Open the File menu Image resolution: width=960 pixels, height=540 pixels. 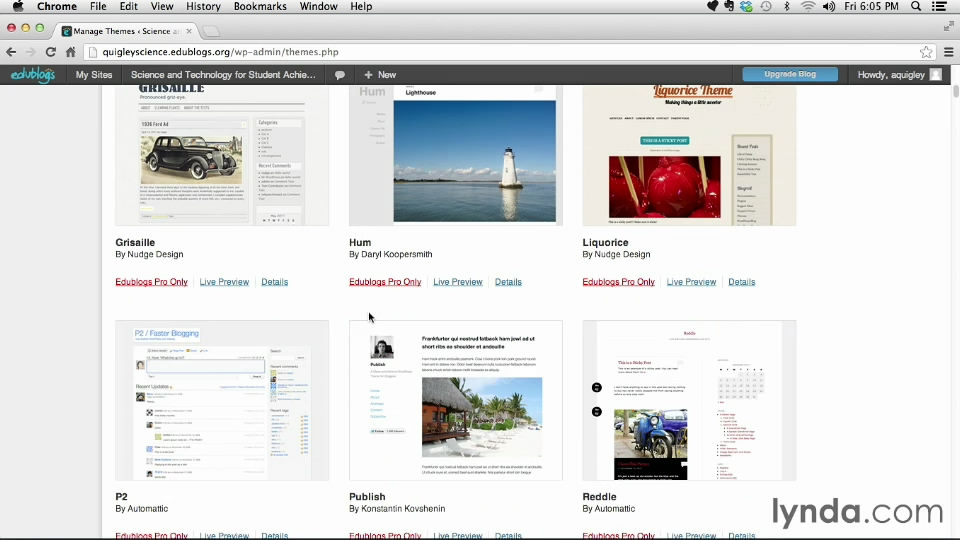tap(98, 6)
